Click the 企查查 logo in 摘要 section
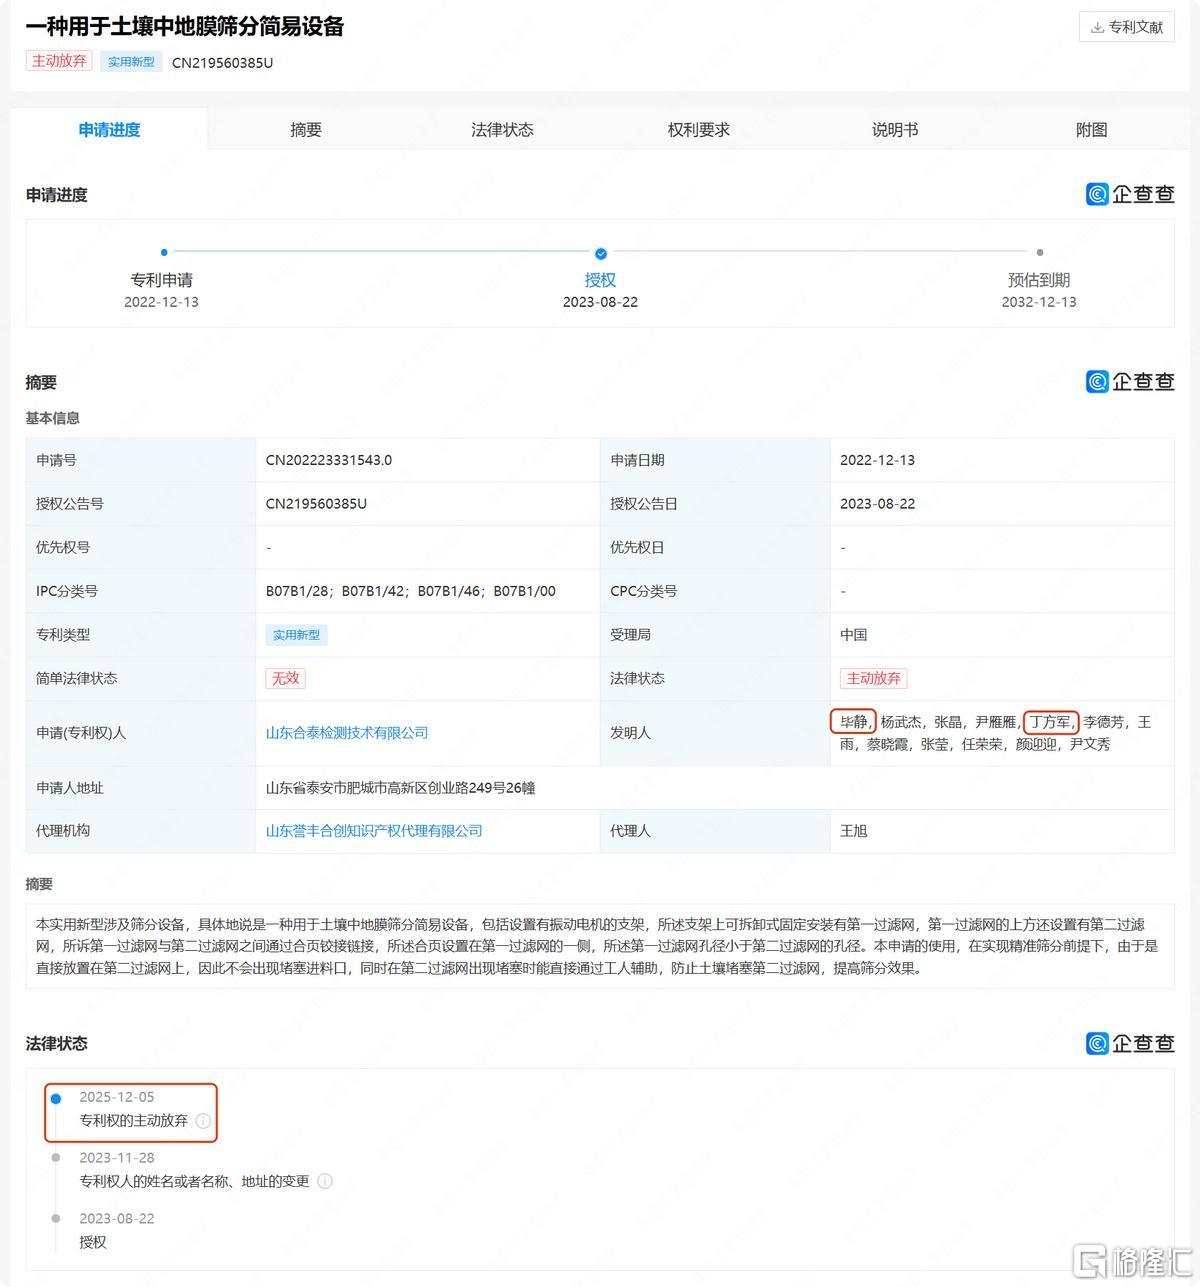The height and width of the screenshot is (1287, 1200). coord(1130,381)
